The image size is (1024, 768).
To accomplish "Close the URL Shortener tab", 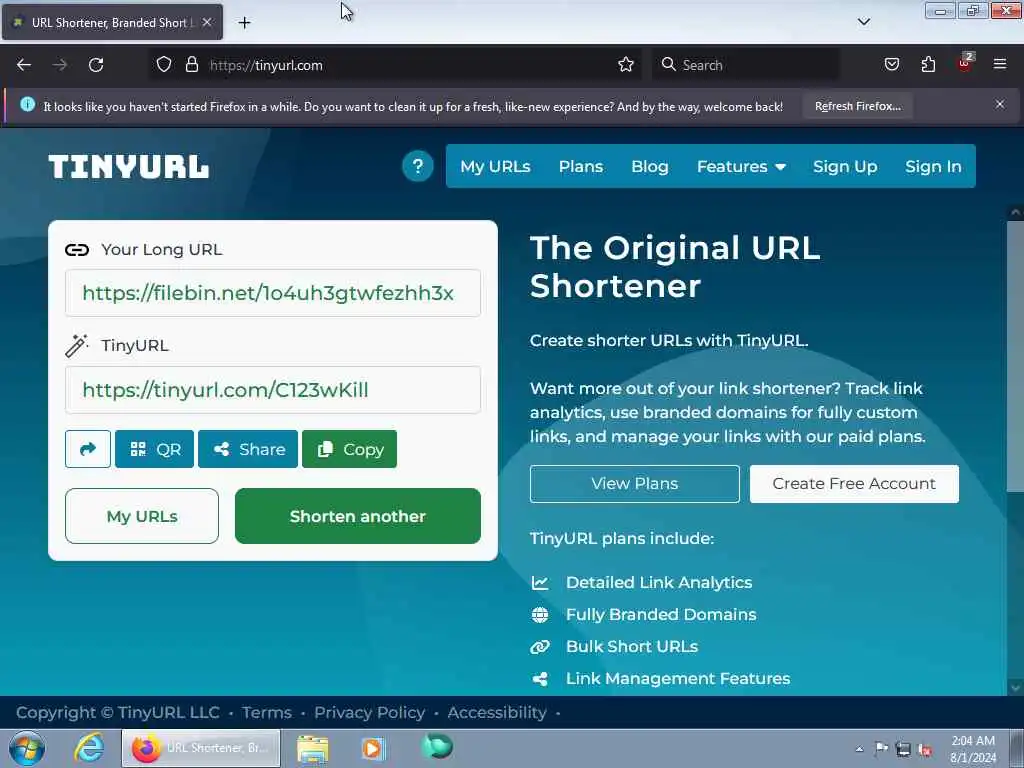I will point(207,22).
